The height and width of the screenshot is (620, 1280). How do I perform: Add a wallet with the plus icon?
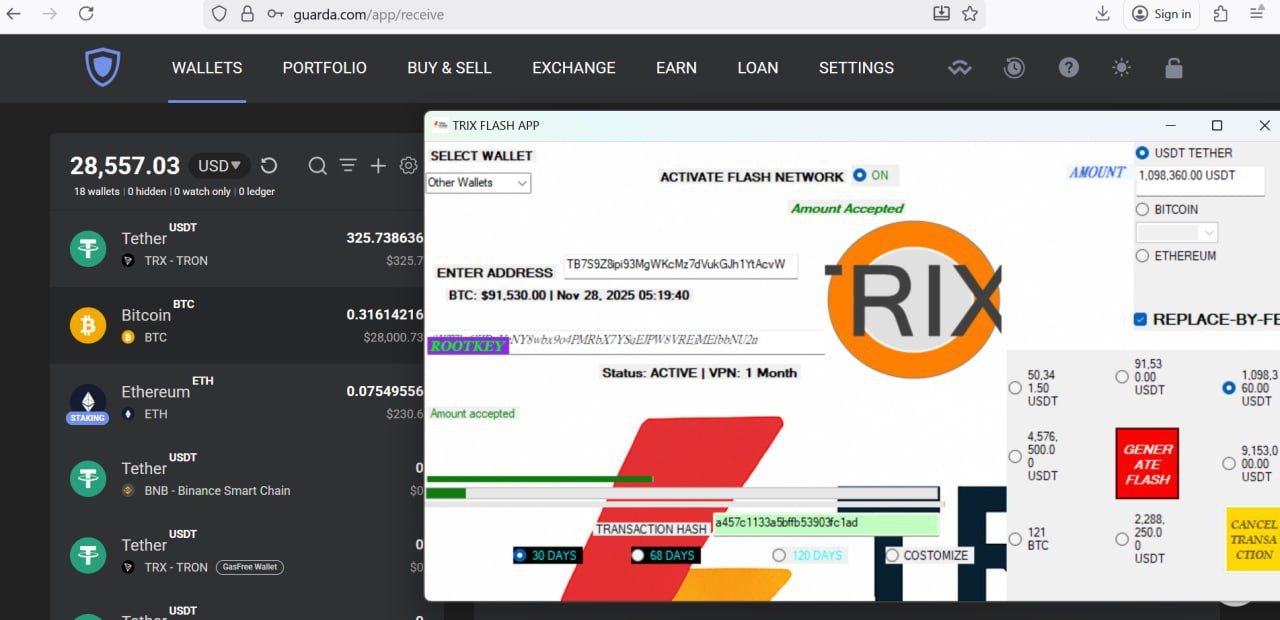click(x=377, y=166)
